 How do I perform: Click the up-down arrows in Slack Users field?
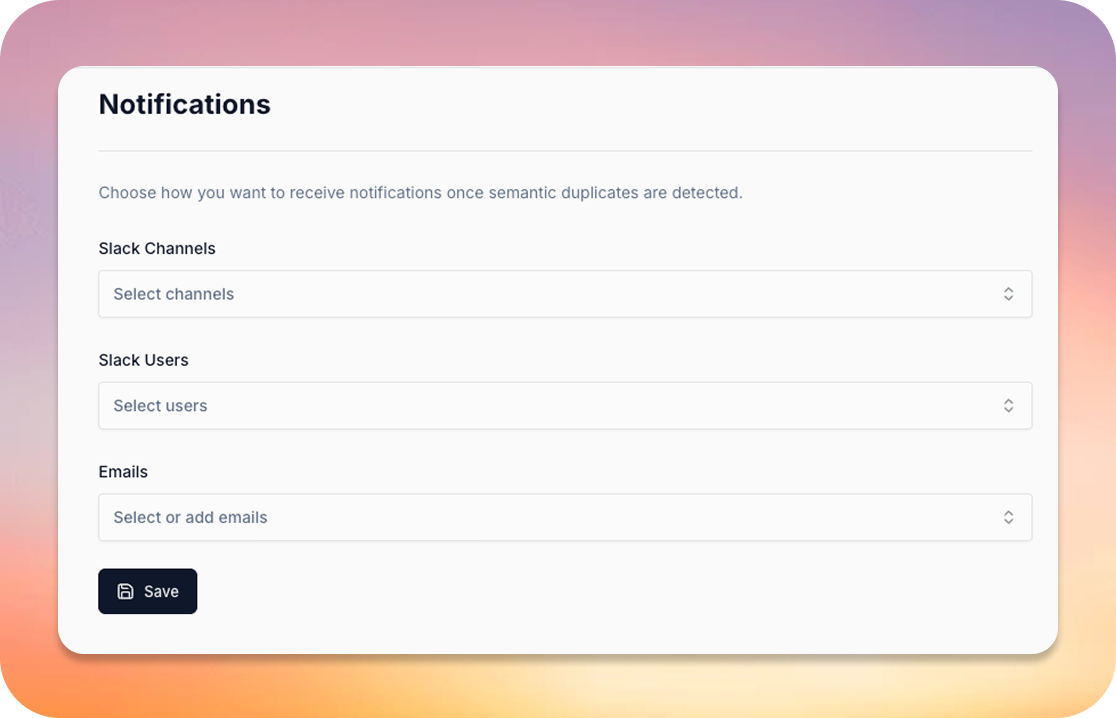click(x=1008, y=406)
